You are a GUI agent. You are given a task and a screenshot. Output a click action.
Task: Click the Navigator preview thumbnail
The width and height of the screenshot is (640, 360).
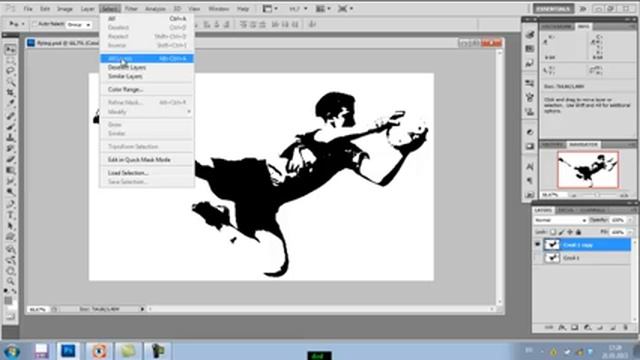click(588, 169)
